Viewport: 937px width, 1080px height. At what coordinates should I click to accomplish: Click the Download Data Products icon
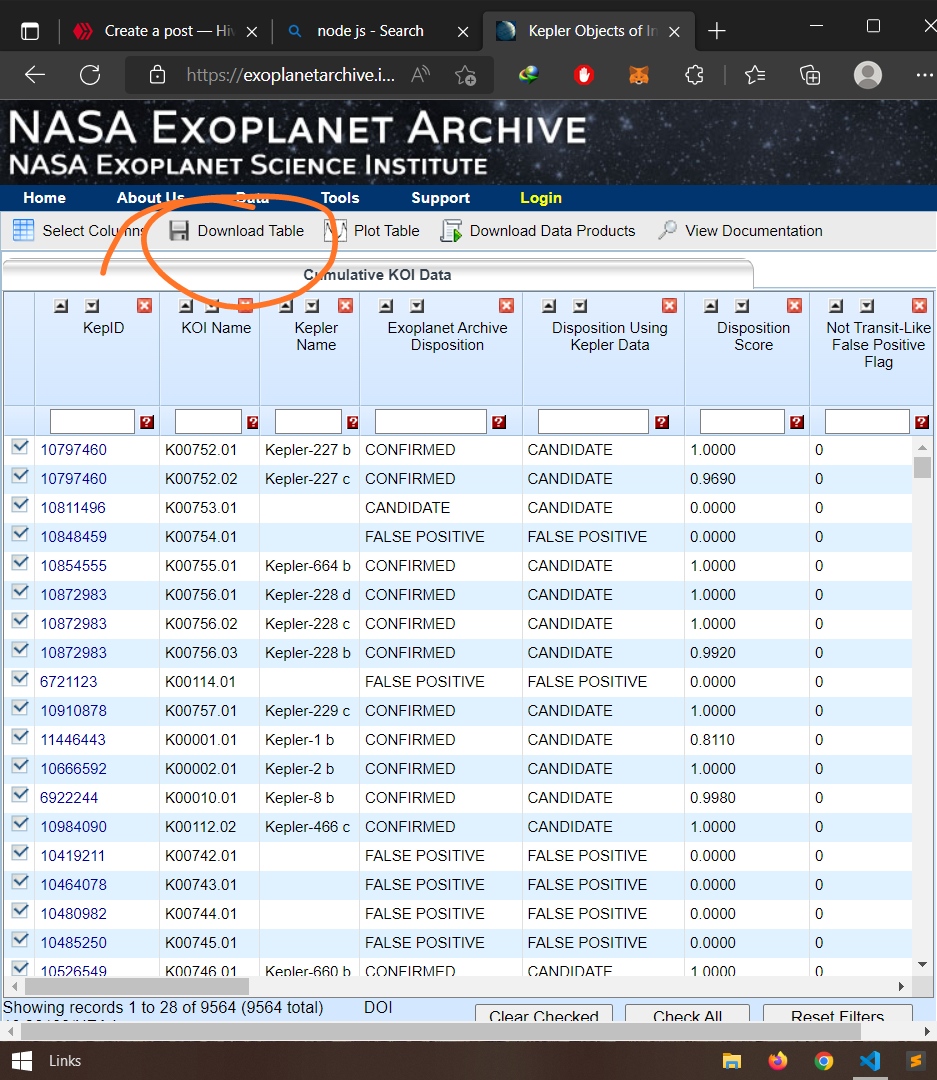point(451,231)
